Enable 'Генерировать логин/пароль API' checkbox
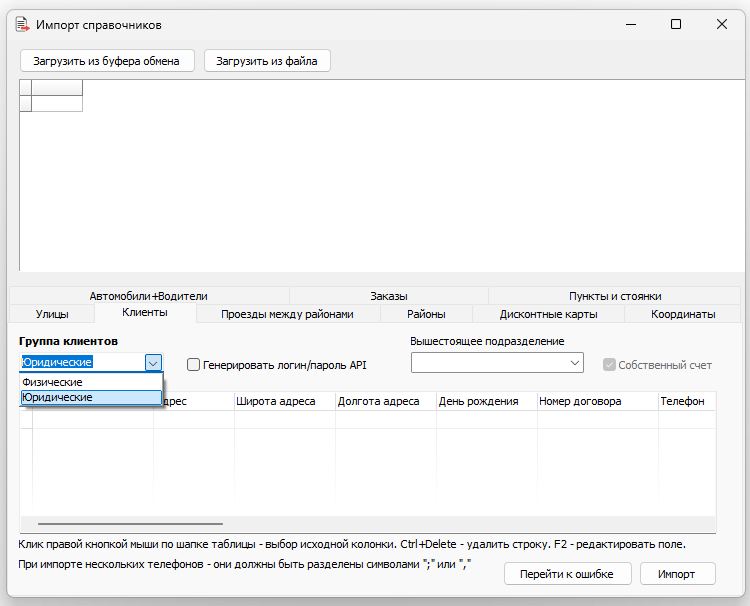The height and width of the screenshot is (606, 750). pos(194,365)
